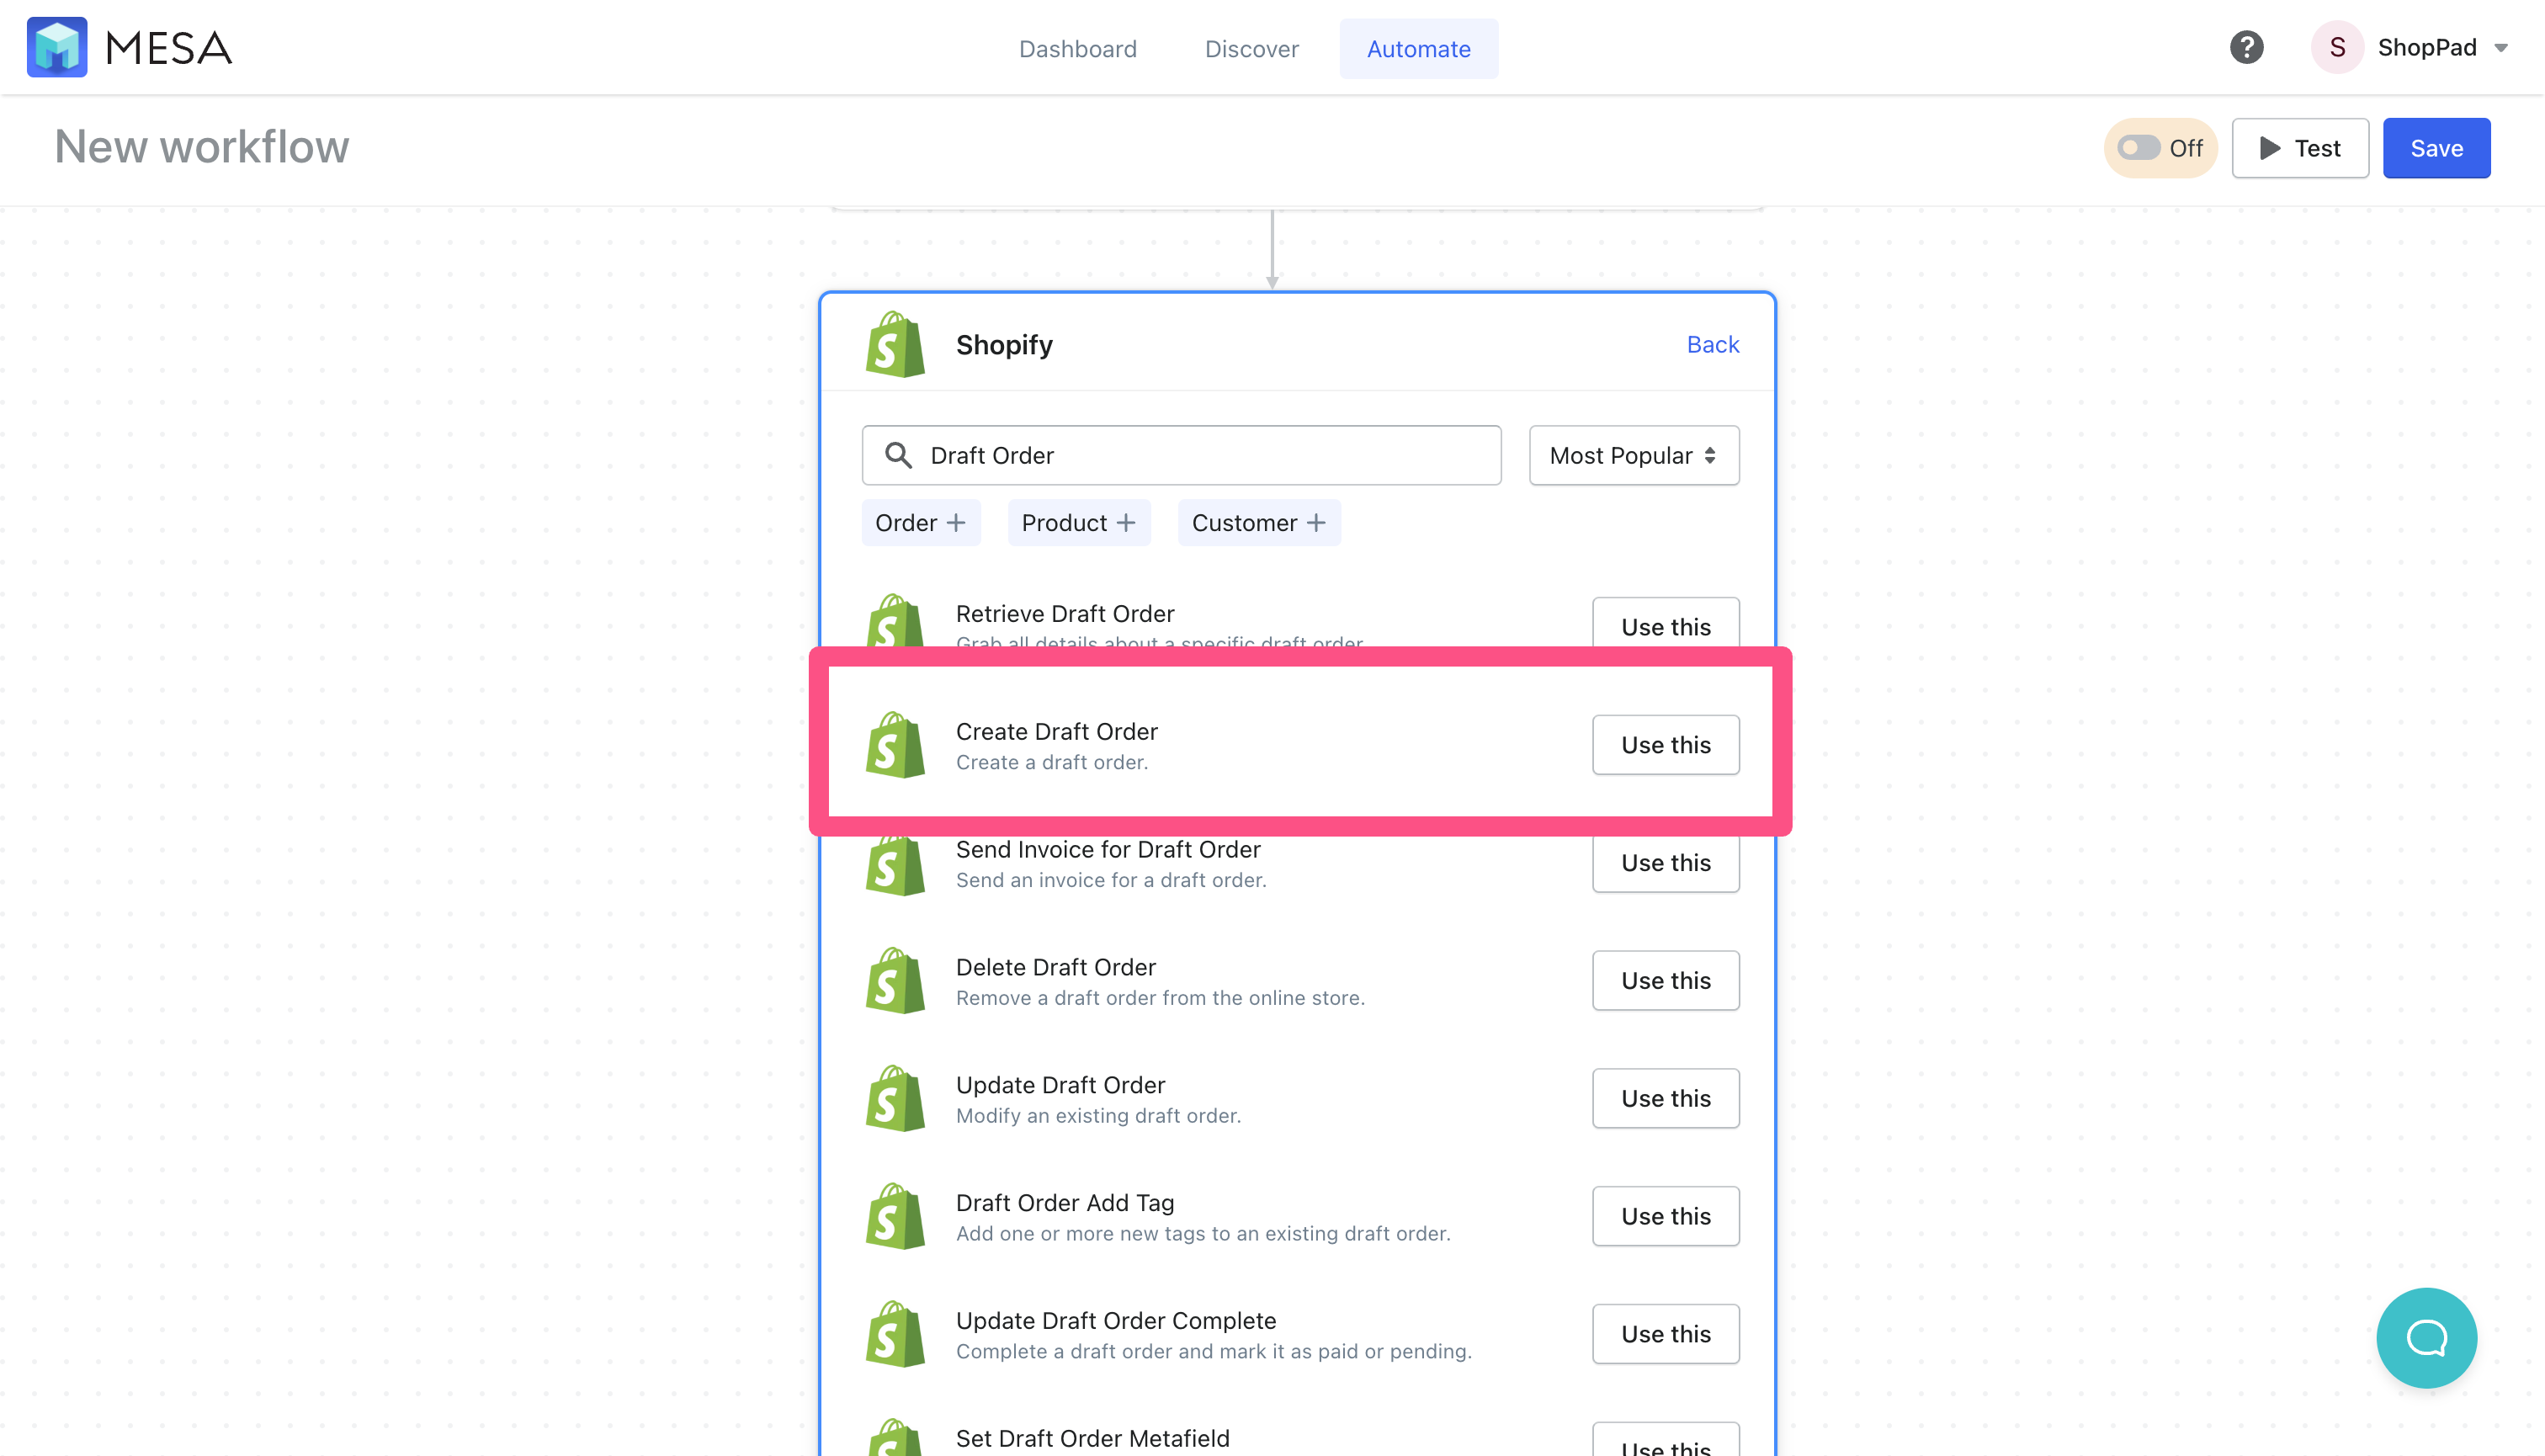Viewport: 2545px width, 1456px height.
Task: Click 'Modify an existing draft order.' description
Action: tap(1097, 1116)
